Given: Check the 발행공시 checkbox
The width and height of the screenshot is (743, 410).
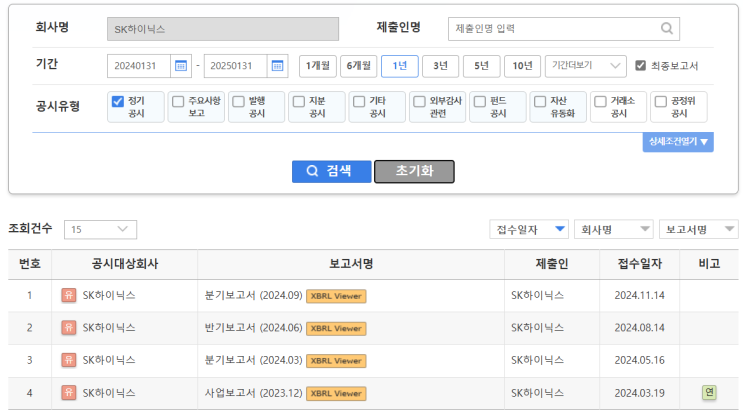Looking at the screenshot, I should pyautogui.click(x=238, y=101).
